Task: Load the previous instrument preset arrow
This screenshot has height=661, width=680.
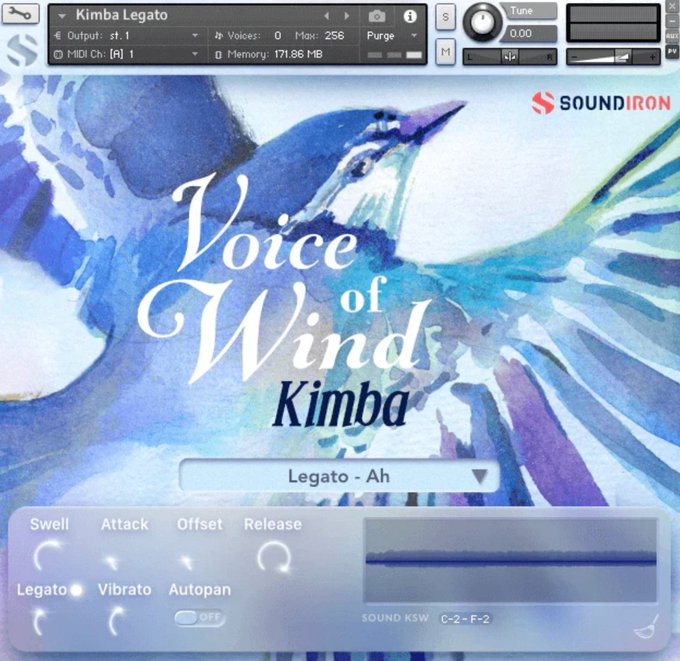Action: pyautogui.click(x=327, y=16)
